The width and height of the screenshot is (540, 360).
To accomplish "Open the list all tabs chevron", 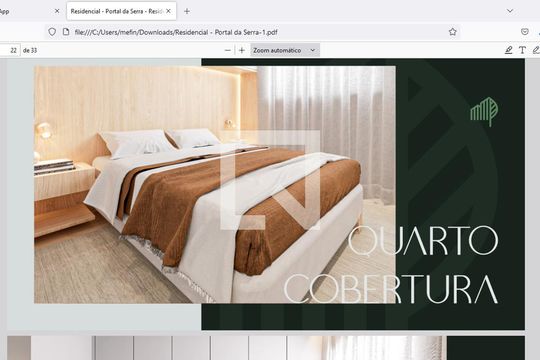I will coord(510,11).
